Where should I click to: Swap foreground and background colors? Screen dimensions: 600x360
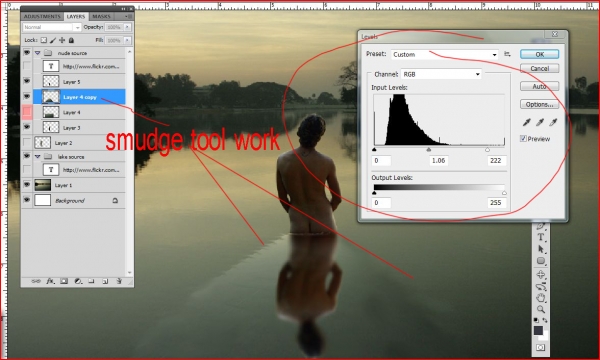tap(545, 320)
